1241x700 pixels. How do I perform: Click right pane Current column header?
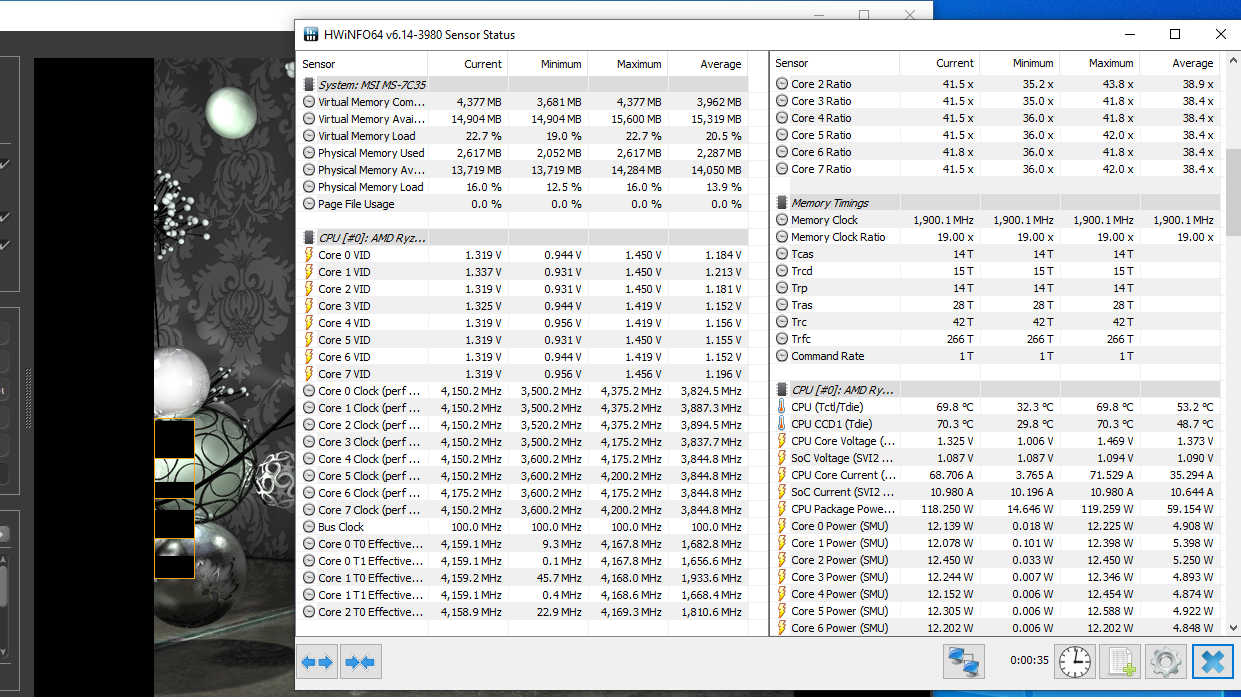(940, 63)
